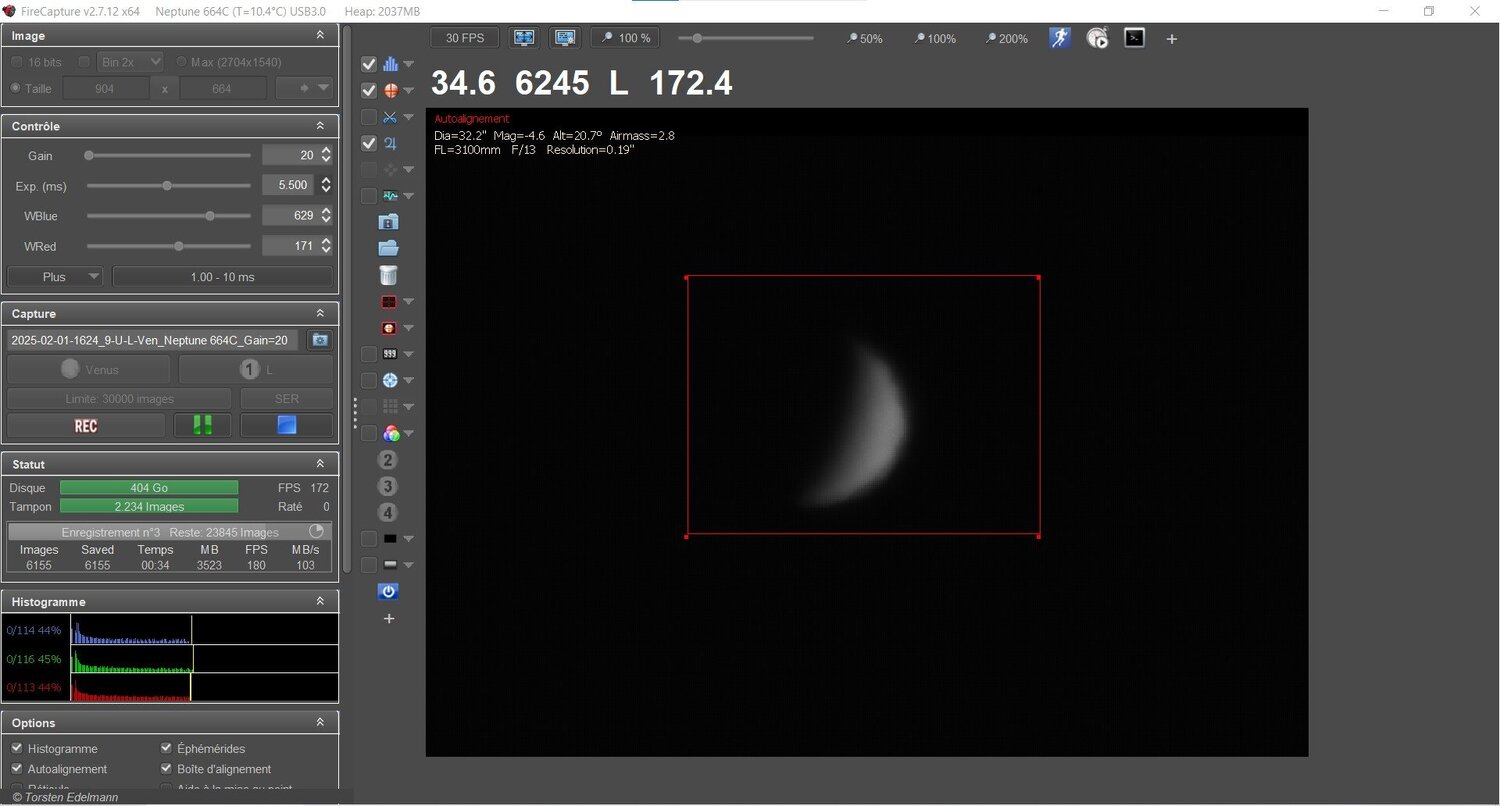This screenshot has height=806, width=1500.
Task: Uncheck the Jupiter symbol tool checkbox
Action: point(369,144)
